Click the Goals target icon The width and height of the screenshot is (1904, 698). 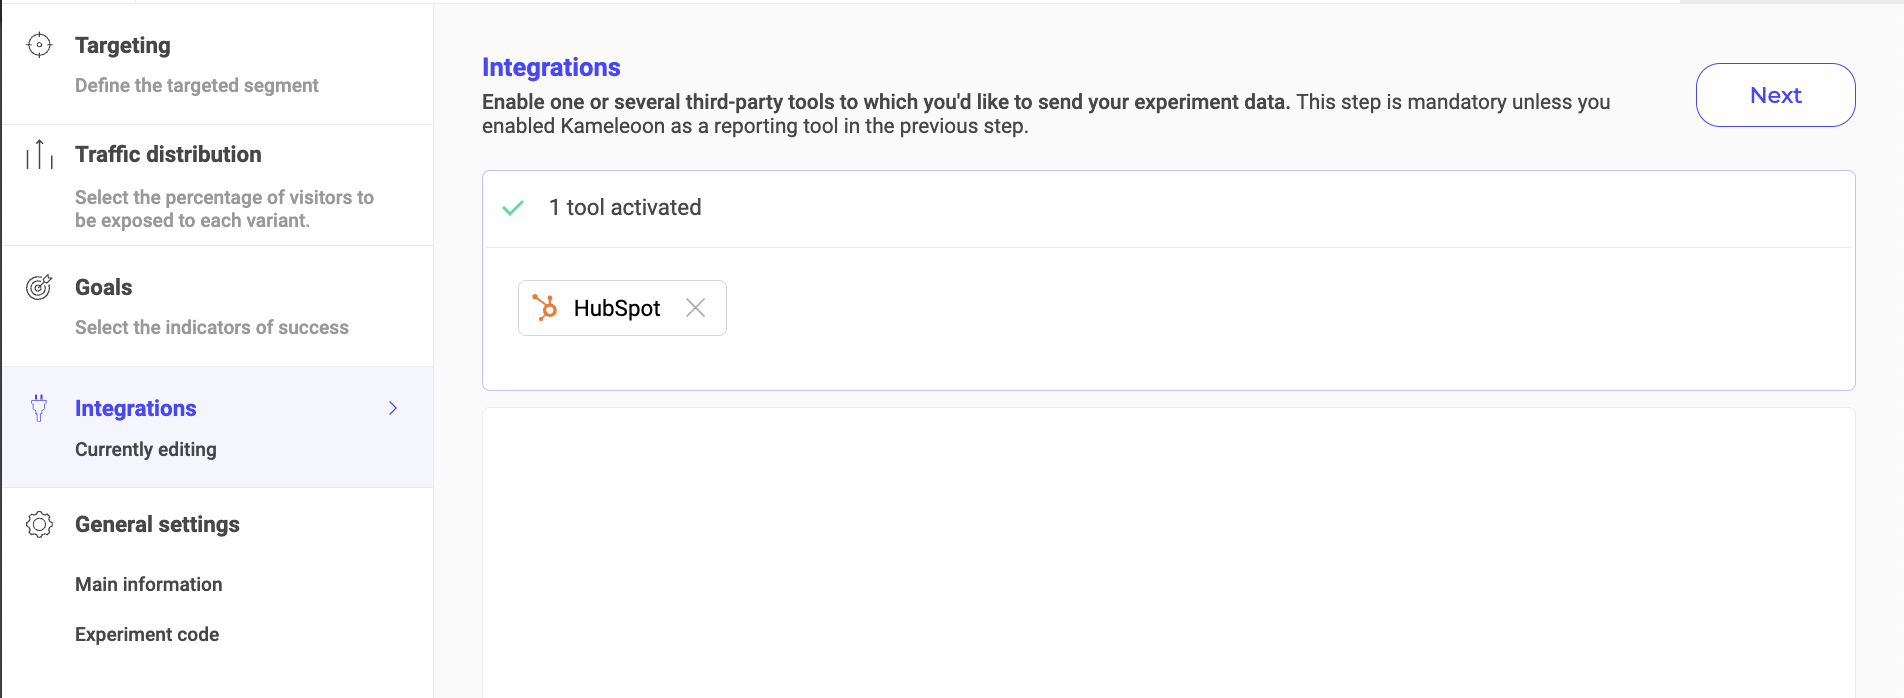[x=39, y=288]
